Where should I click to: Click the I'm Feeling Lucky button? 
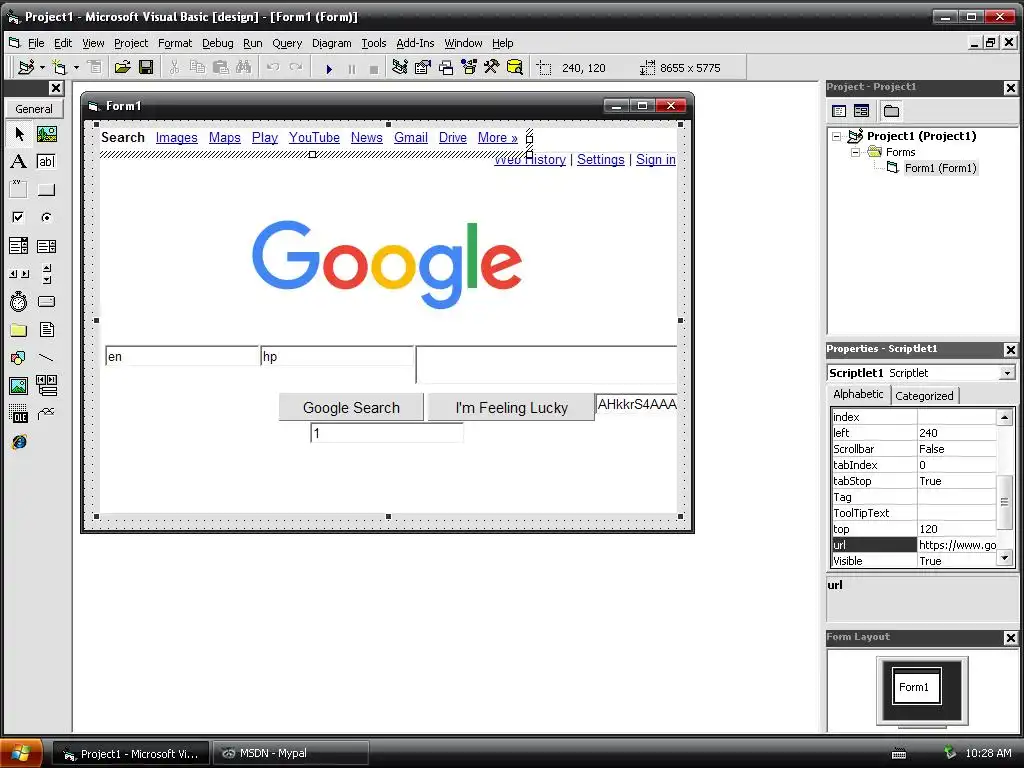[511, 408]
